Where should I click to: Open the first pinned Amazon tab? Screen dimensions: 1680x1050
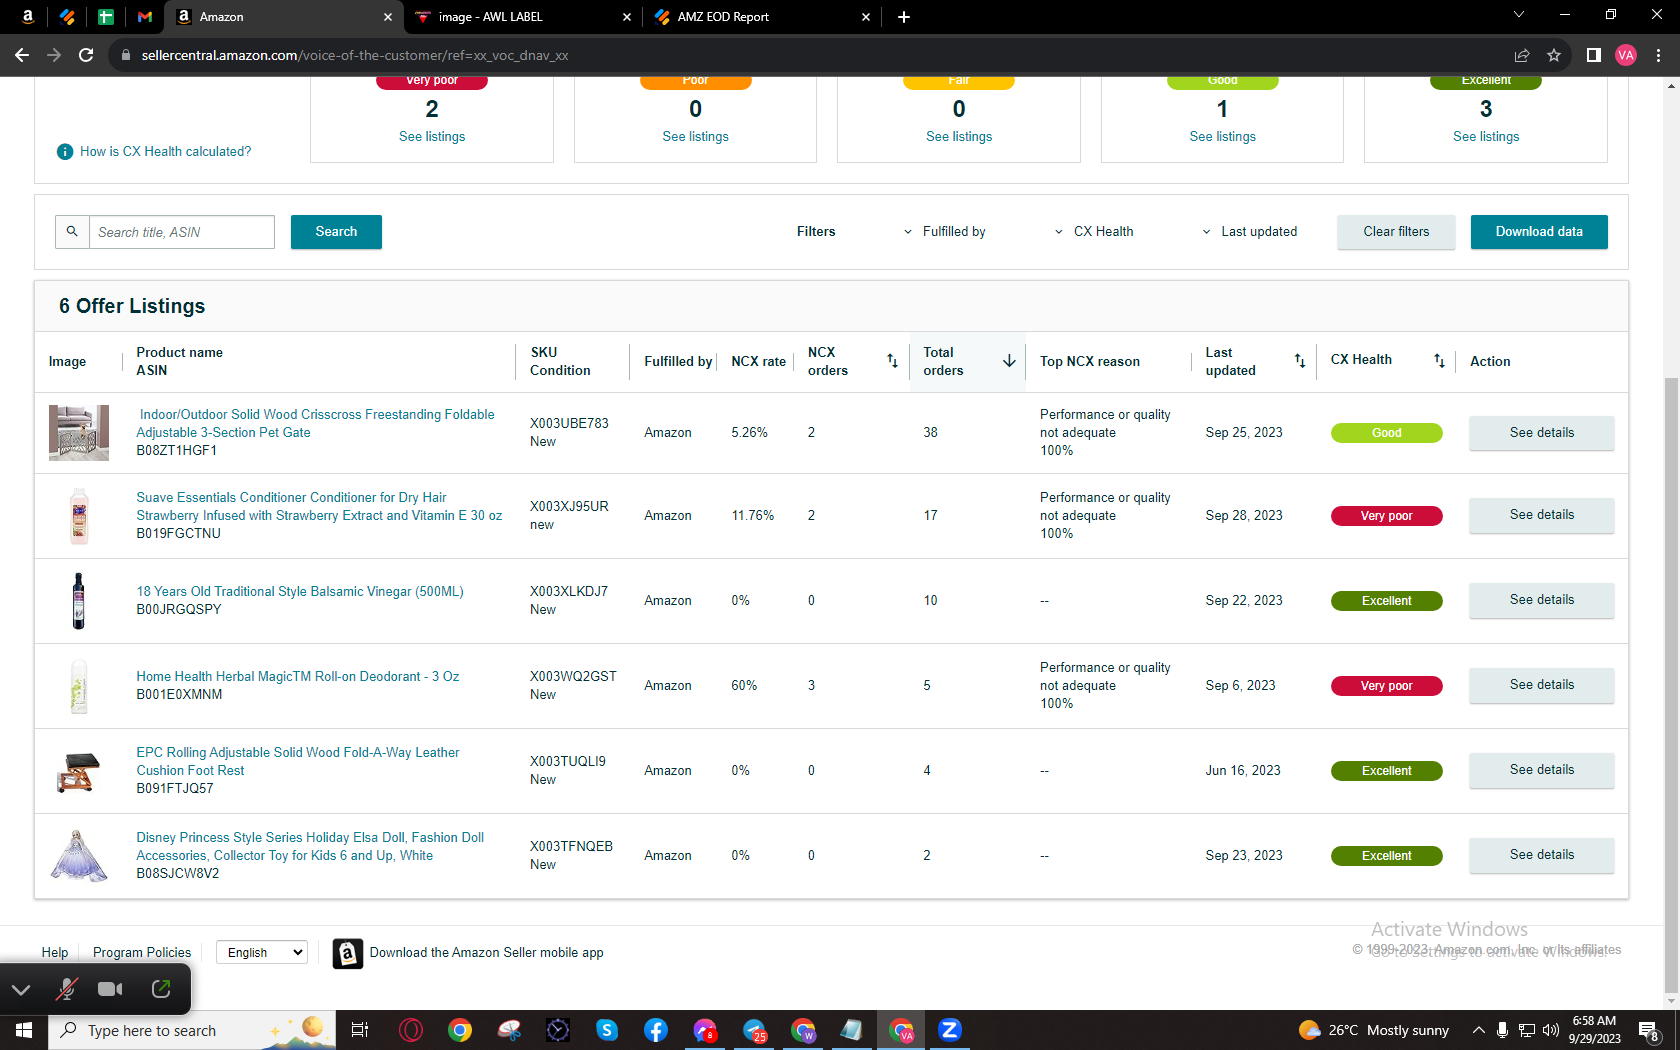[28, 17]
